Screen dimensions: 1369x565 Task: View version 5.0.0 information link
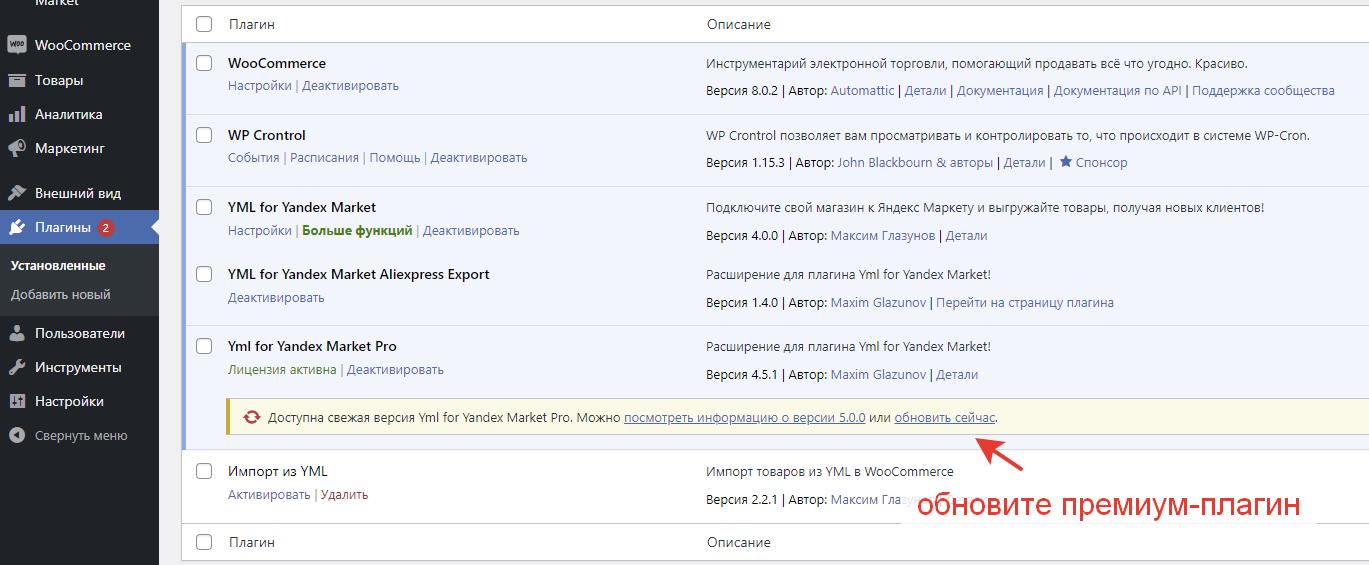coord(744,418)
